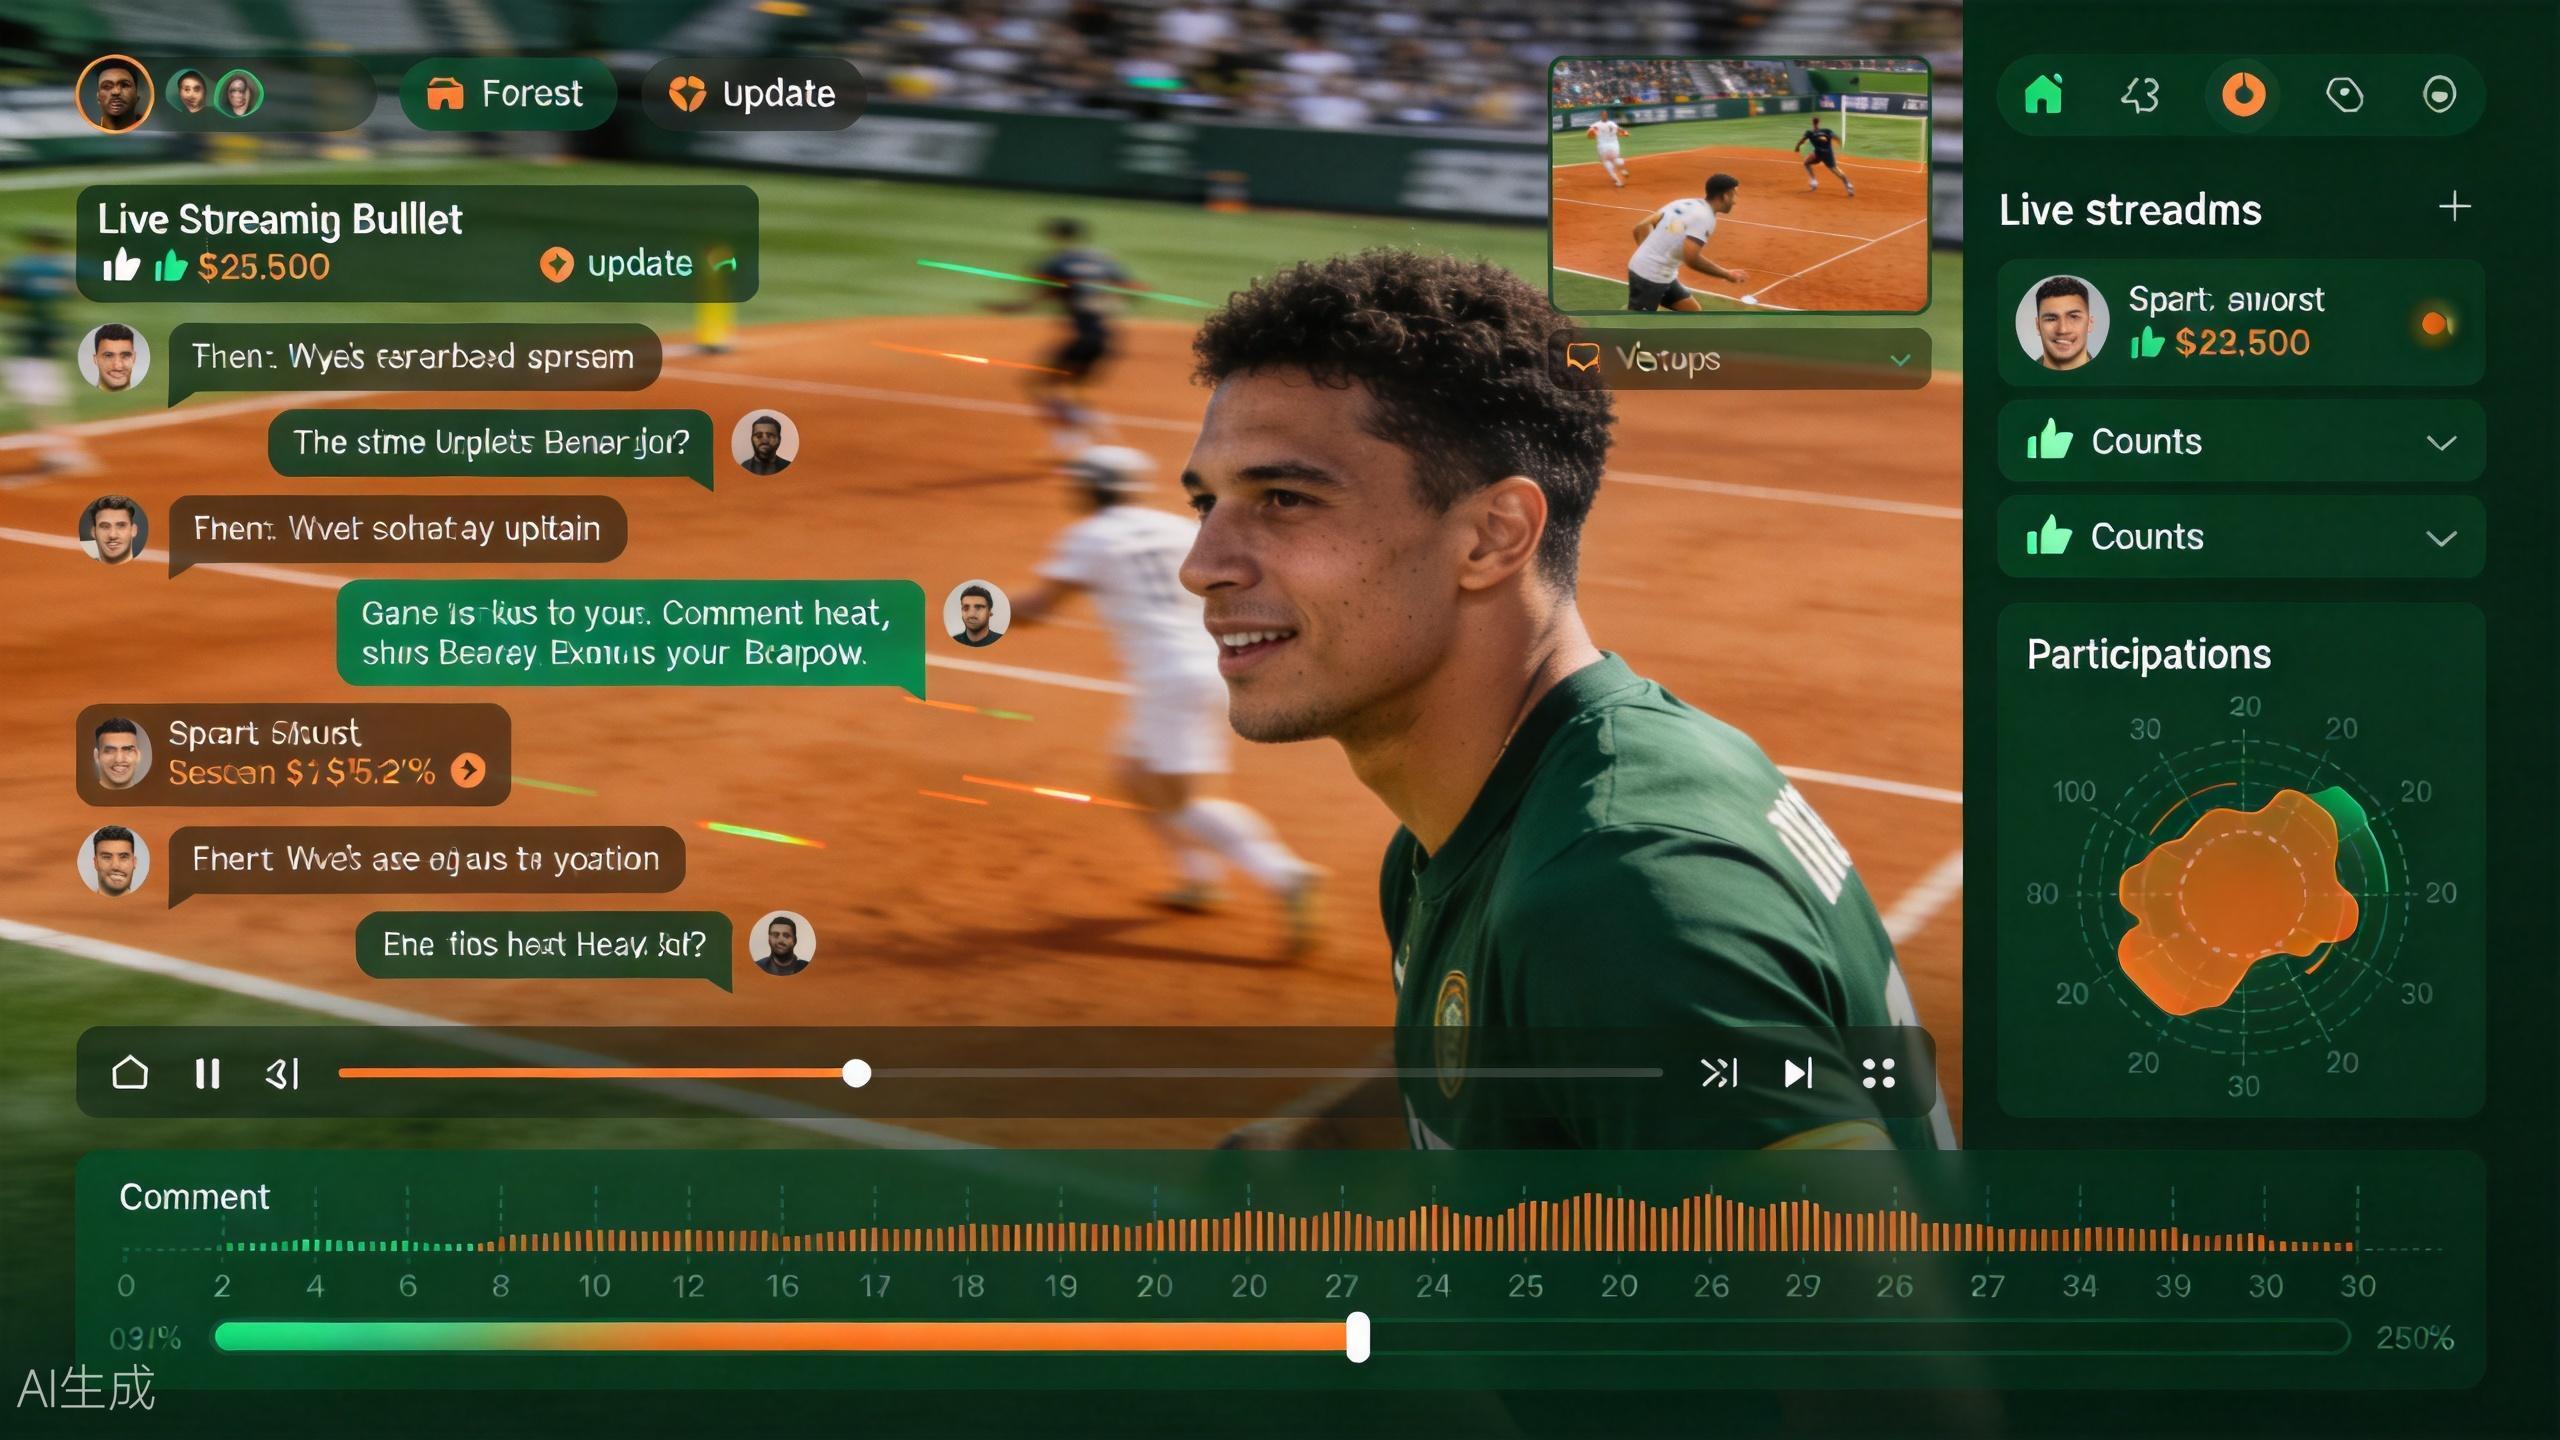
Task: Open avatar beside the "sprsem" chat message
Action: [114, 357]
